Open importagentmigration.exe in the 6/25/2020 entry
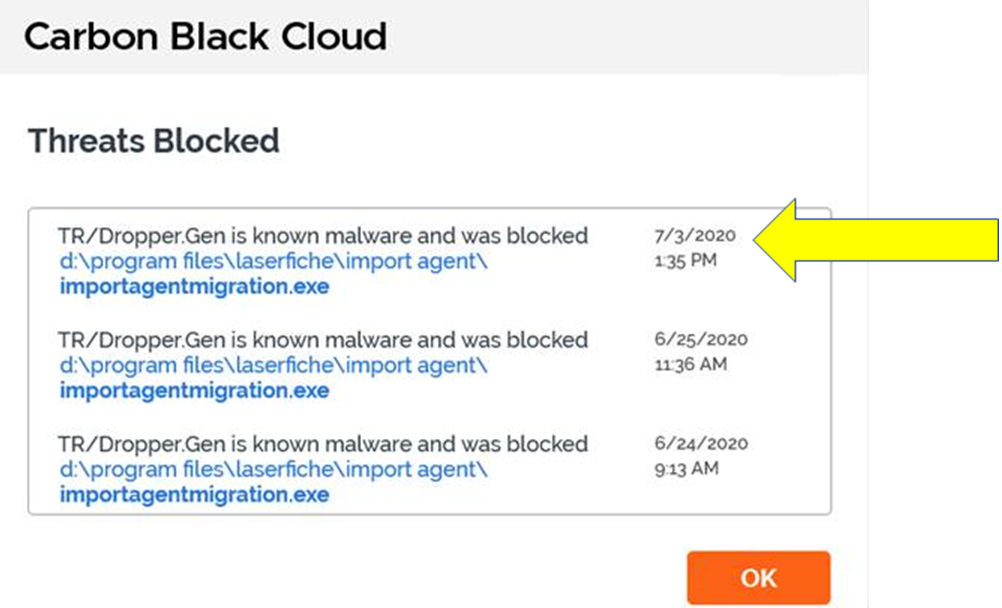This screenshot has width=1002, height=608. (194, 391)
